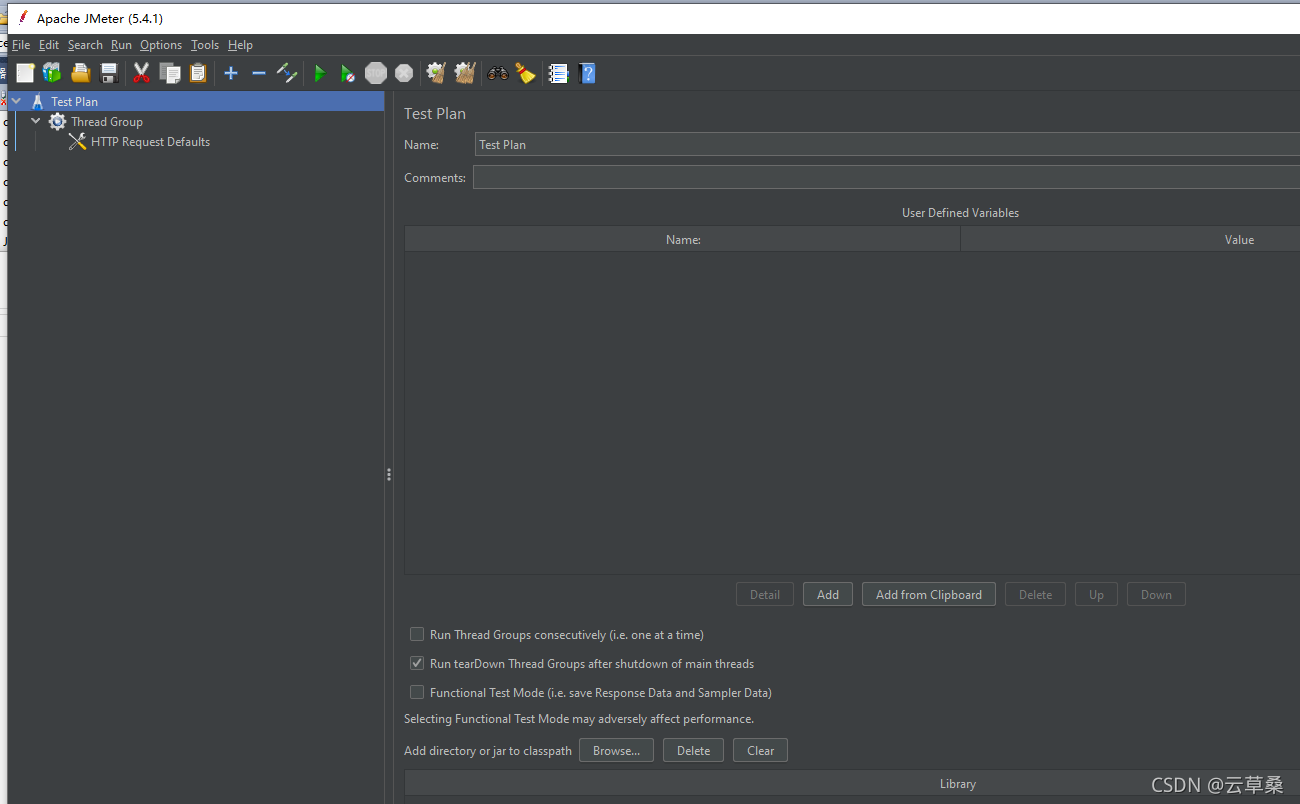This screenshot has height=804, width=1300.
Task: Save the test plan with floppy icon
Action: [x=109, y=73]
